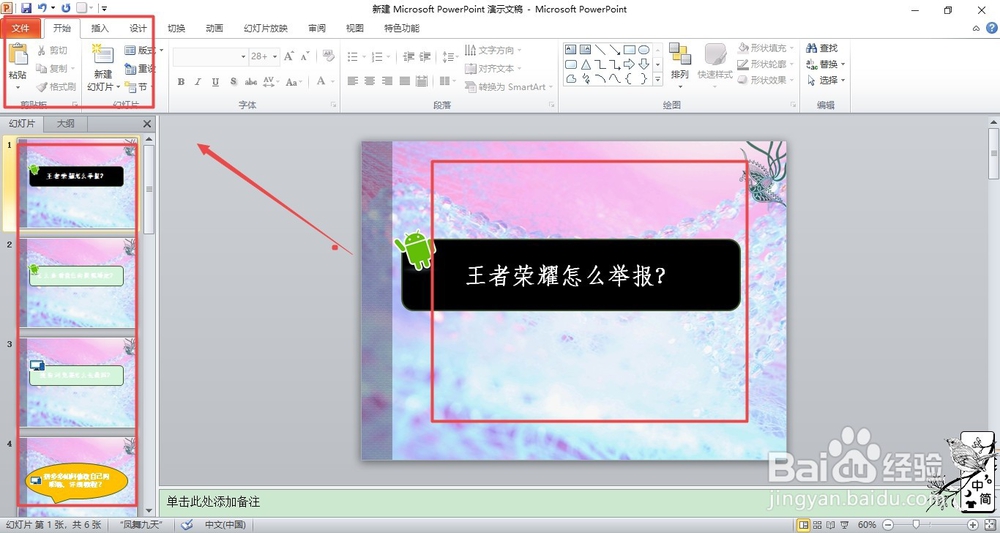Click the 重设 (Reset) slide button

pyautogui.click(x=140, y=68)
